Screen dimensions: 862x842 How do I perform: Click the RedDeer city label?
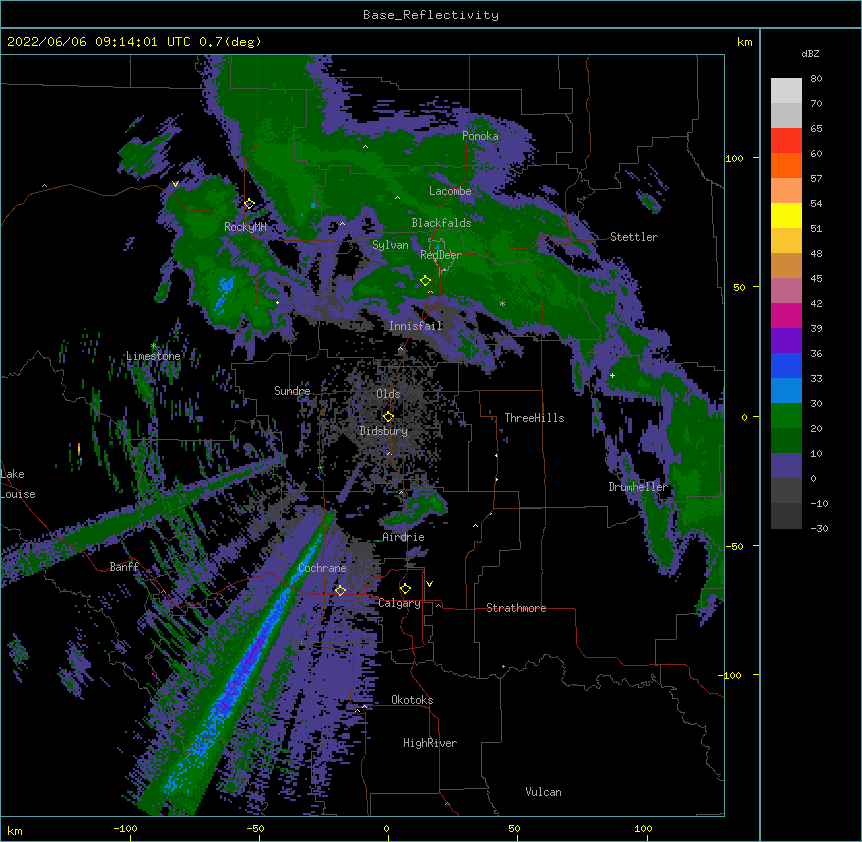[x=440, y=255]
